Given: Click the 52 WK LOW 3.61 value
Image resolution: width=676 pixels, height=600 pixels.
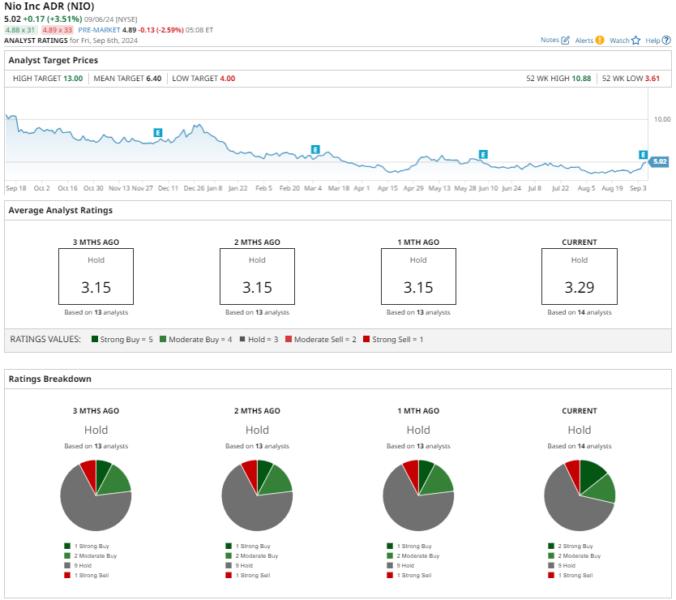Looking at the screenshot, I should pos(654,77).
